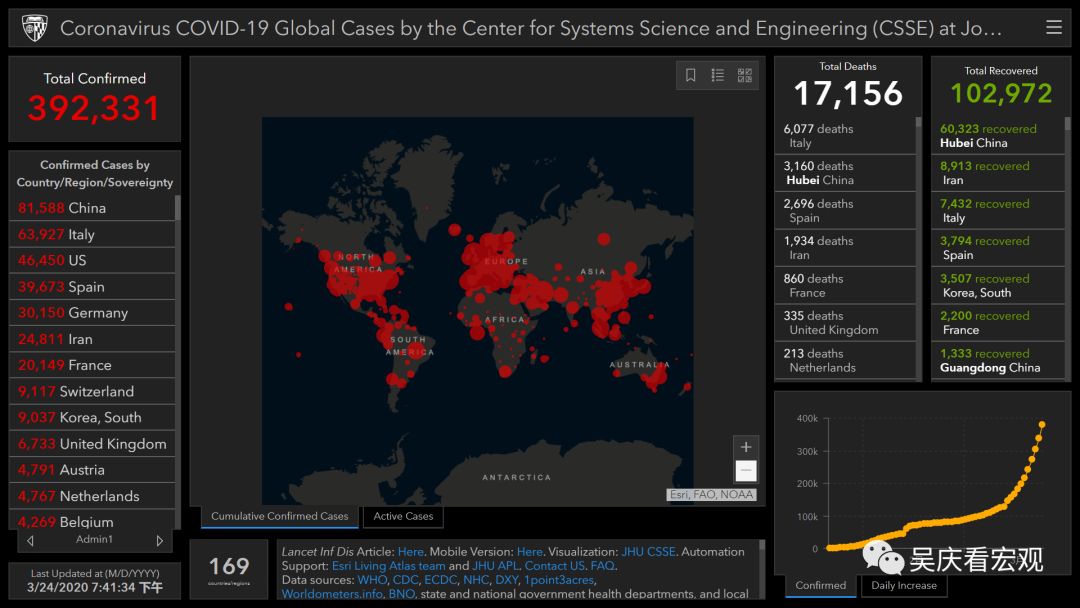Open the CDC data source link

(x=405, y=580)
